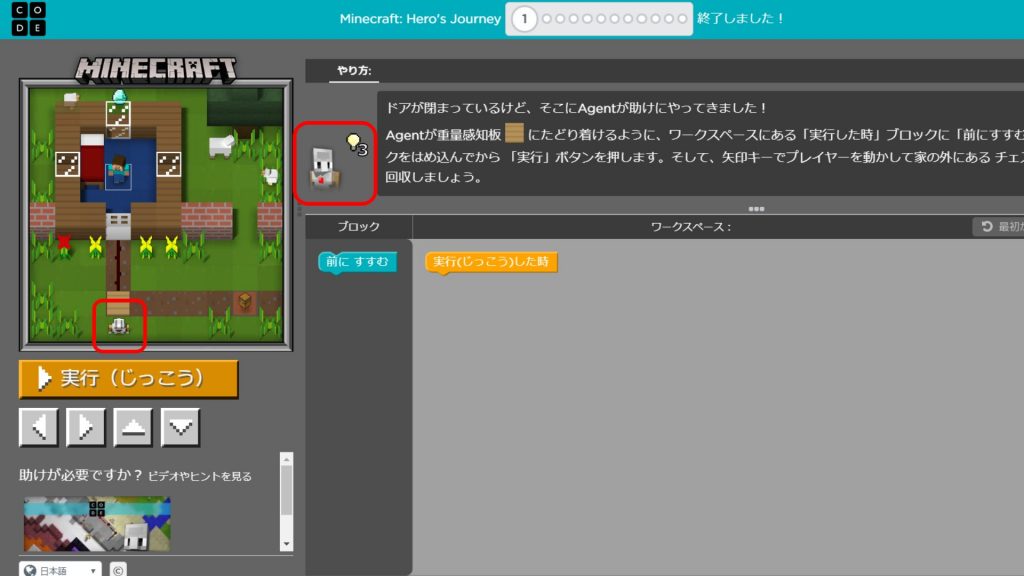
Task: Select the level 1 progress bubble
Action: pos(524,19)
